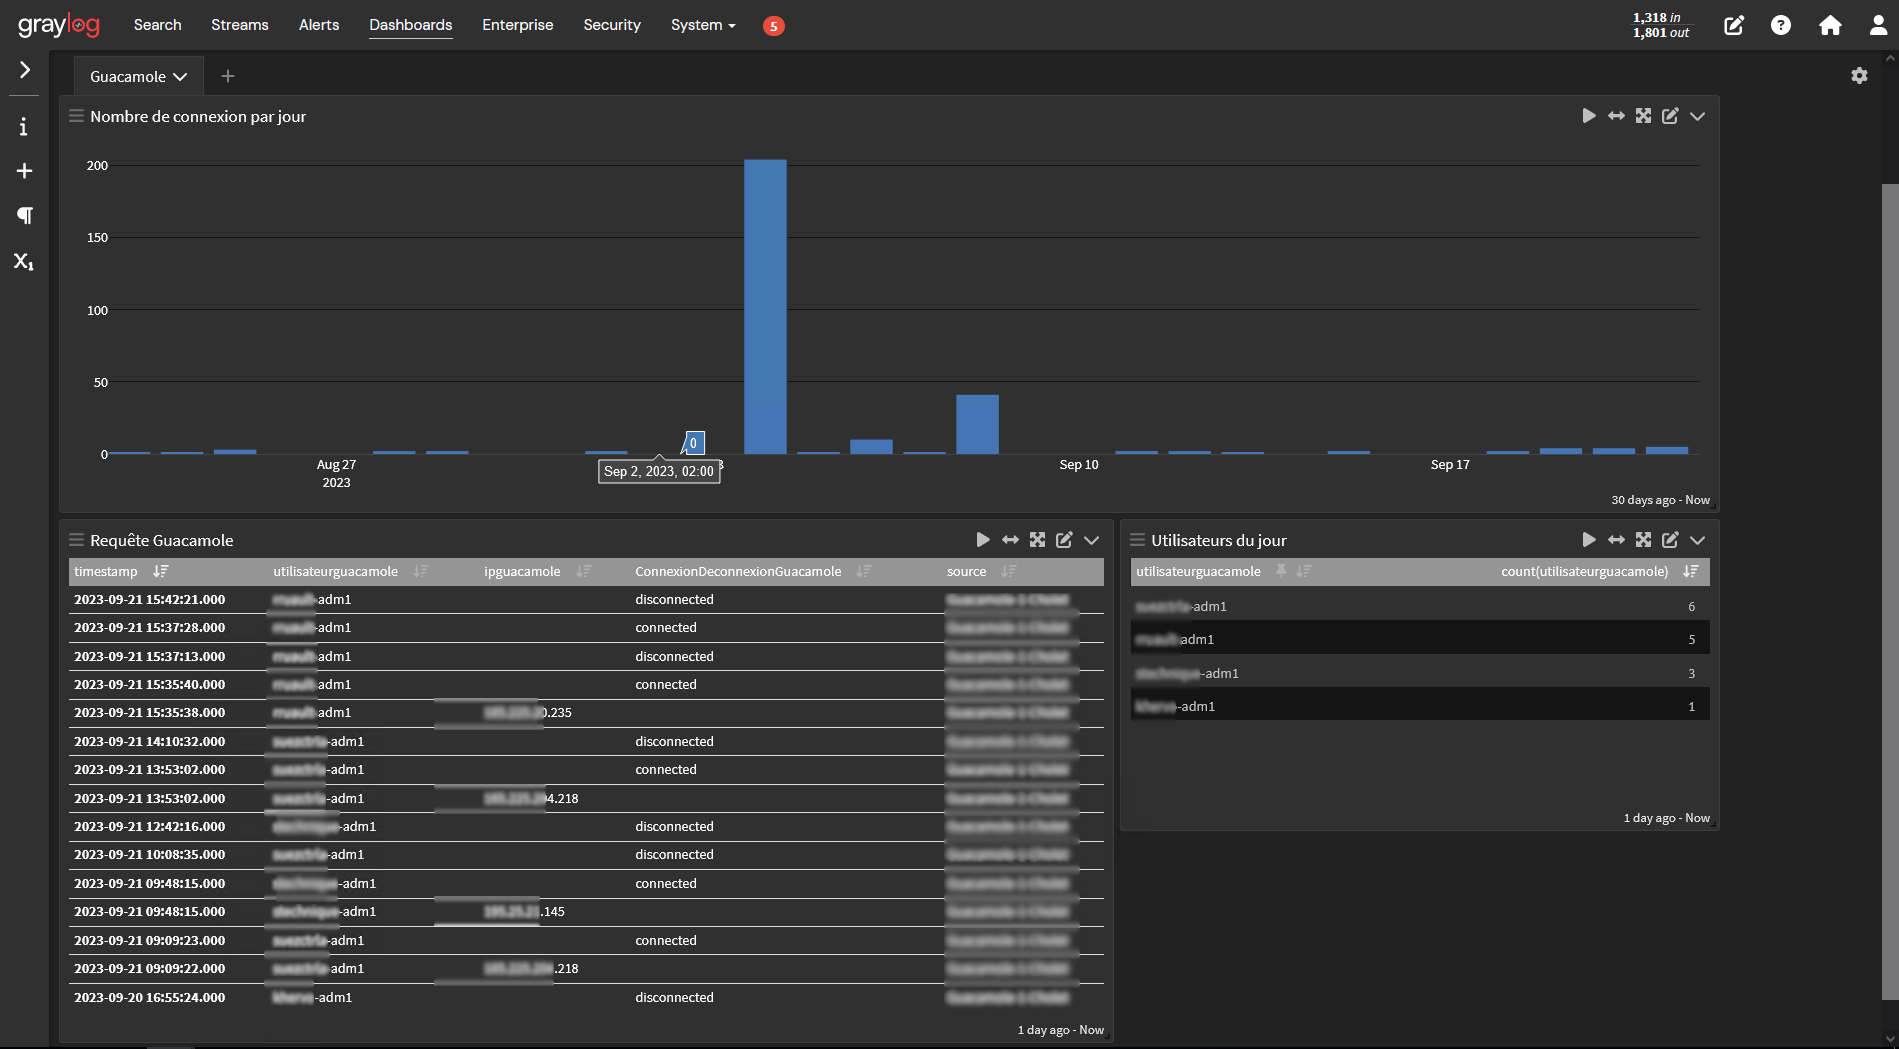Run query on Nombre de connexion widget
Image resolution: width=1899 pixels, height=1049 pixels.
(x=1589, y=116)
